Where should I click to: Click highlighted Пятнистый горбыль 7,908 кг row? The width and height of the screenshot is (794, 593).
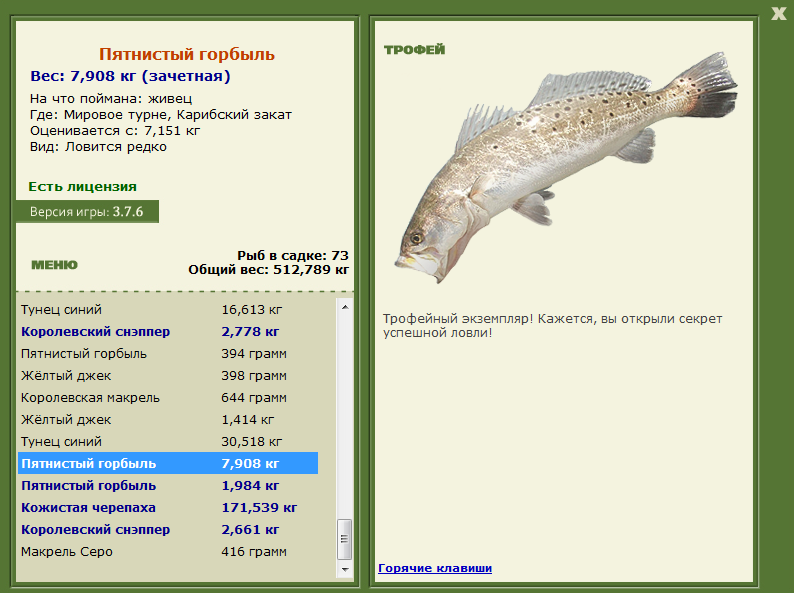tap(168, 463)
